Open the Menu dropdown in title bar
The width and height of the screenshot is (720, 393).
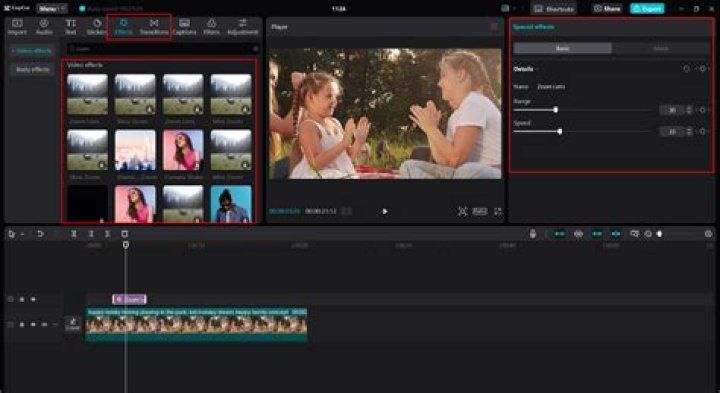(51, 9)
